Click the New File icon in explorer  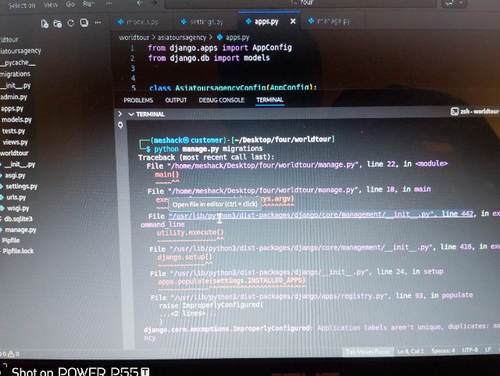(x=44, y=23)
